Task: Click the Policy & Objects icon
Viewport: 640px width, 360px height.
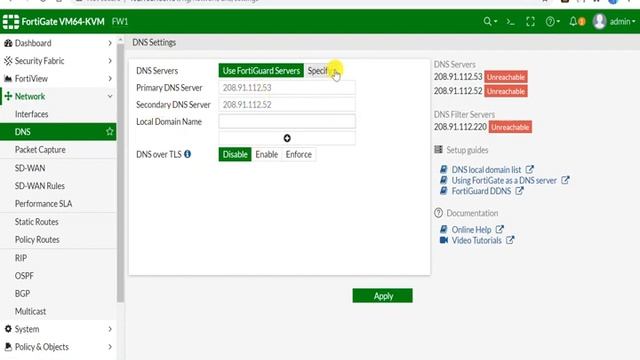Action: click(8, 347)
